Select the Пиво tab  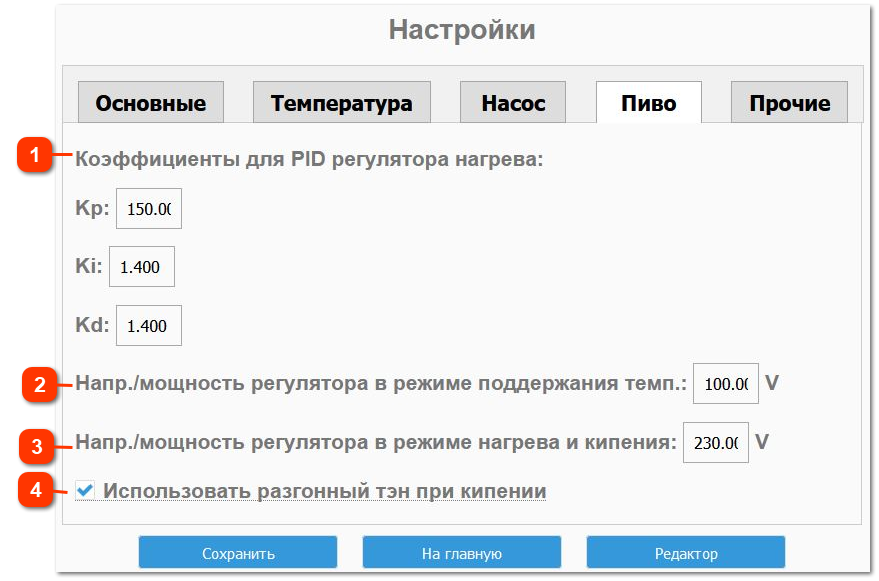click(649, 103)
